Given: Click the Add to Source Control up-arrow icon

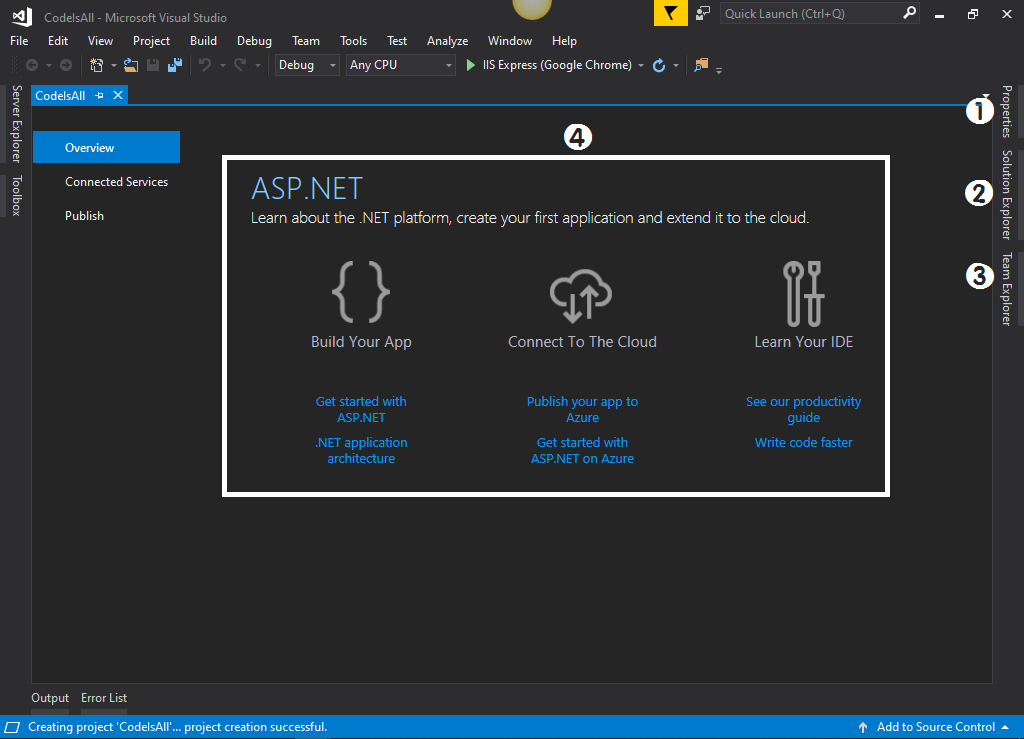Looking at the screenshot, I should pyautogui.click(x=863, y=727).
